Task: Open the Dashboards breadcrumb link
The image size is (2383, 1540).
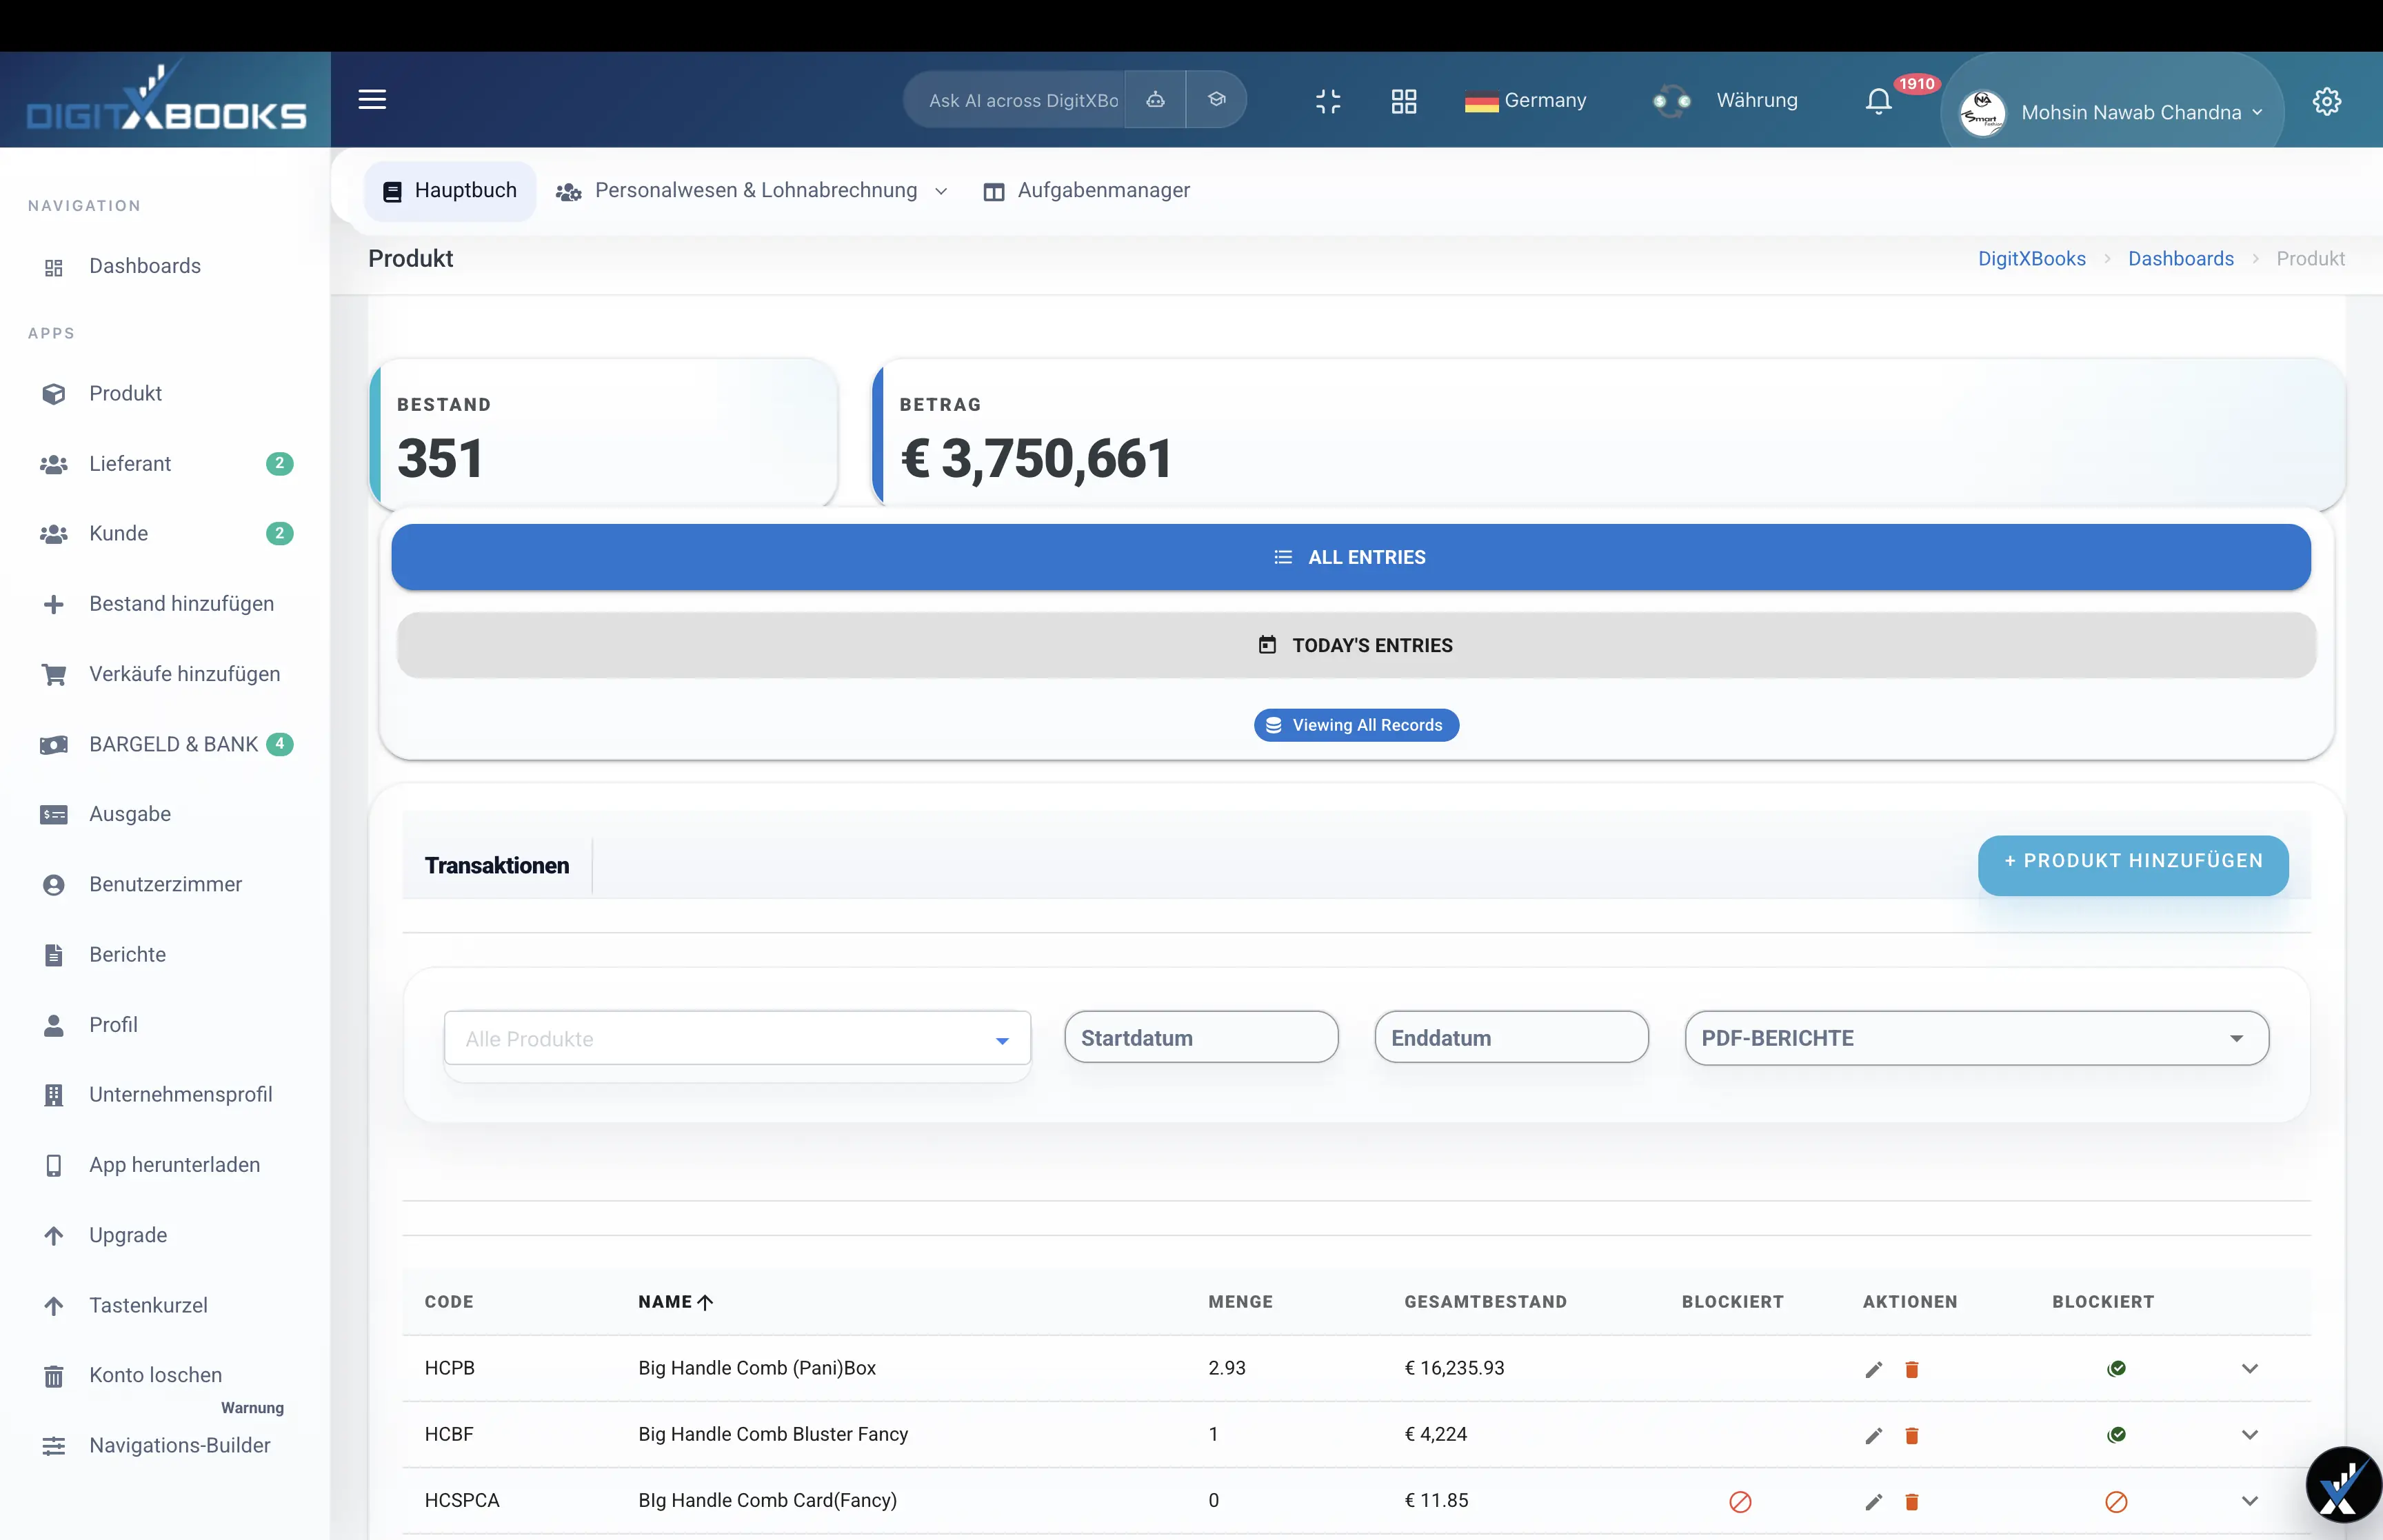Action: pos(2180,258)
